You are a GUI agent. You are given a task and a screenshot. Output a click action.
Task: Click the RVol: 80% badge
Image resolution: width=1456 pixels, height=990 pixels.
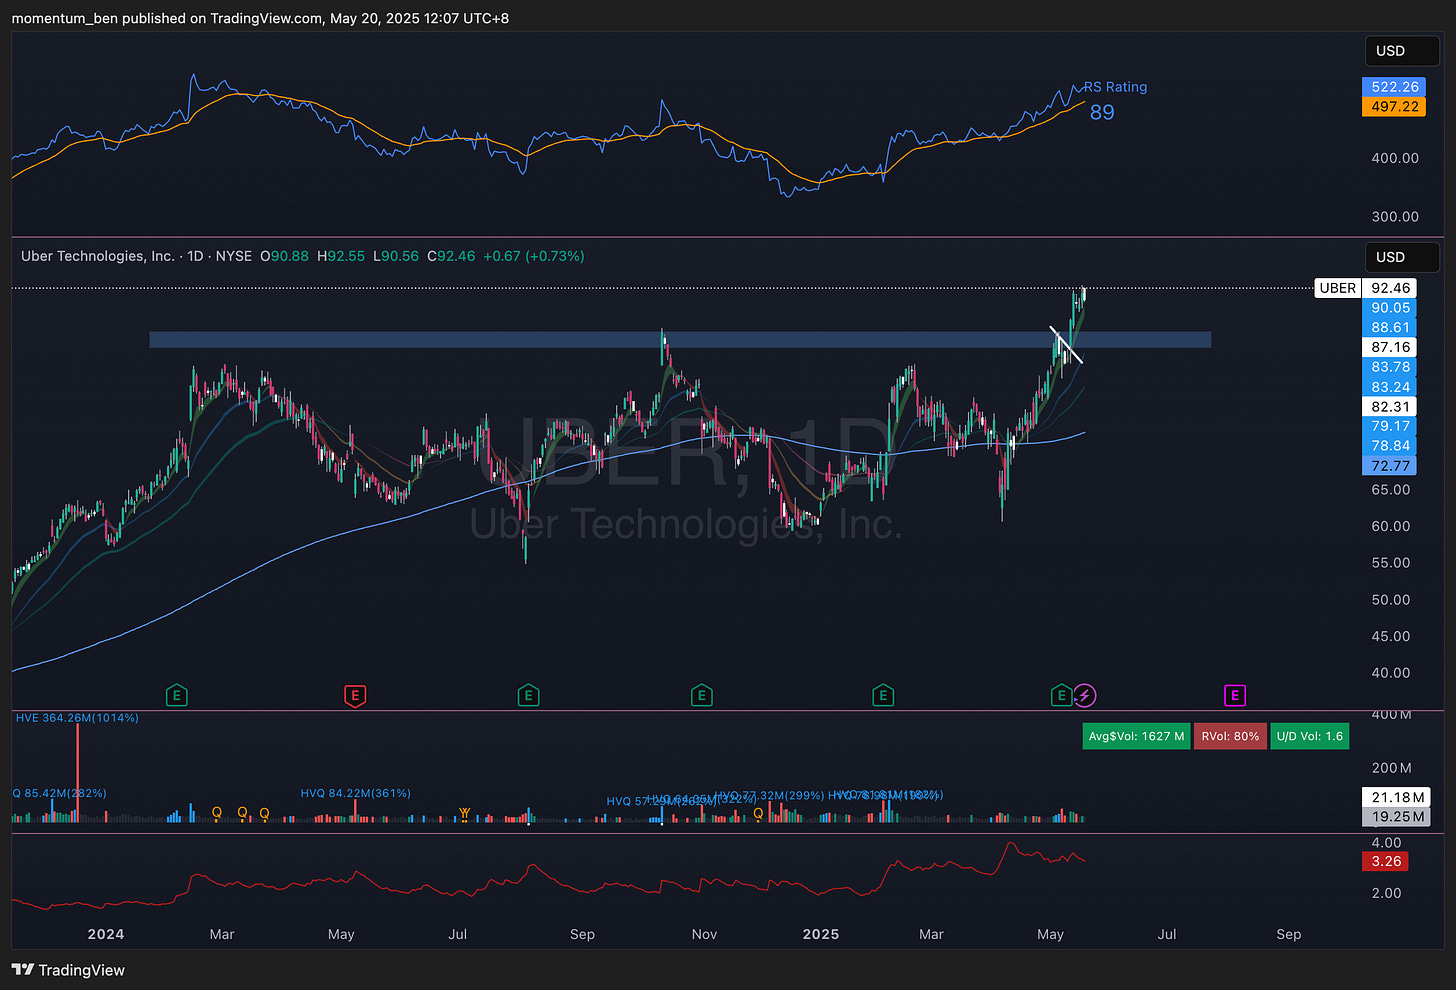tap(1230, 736)
